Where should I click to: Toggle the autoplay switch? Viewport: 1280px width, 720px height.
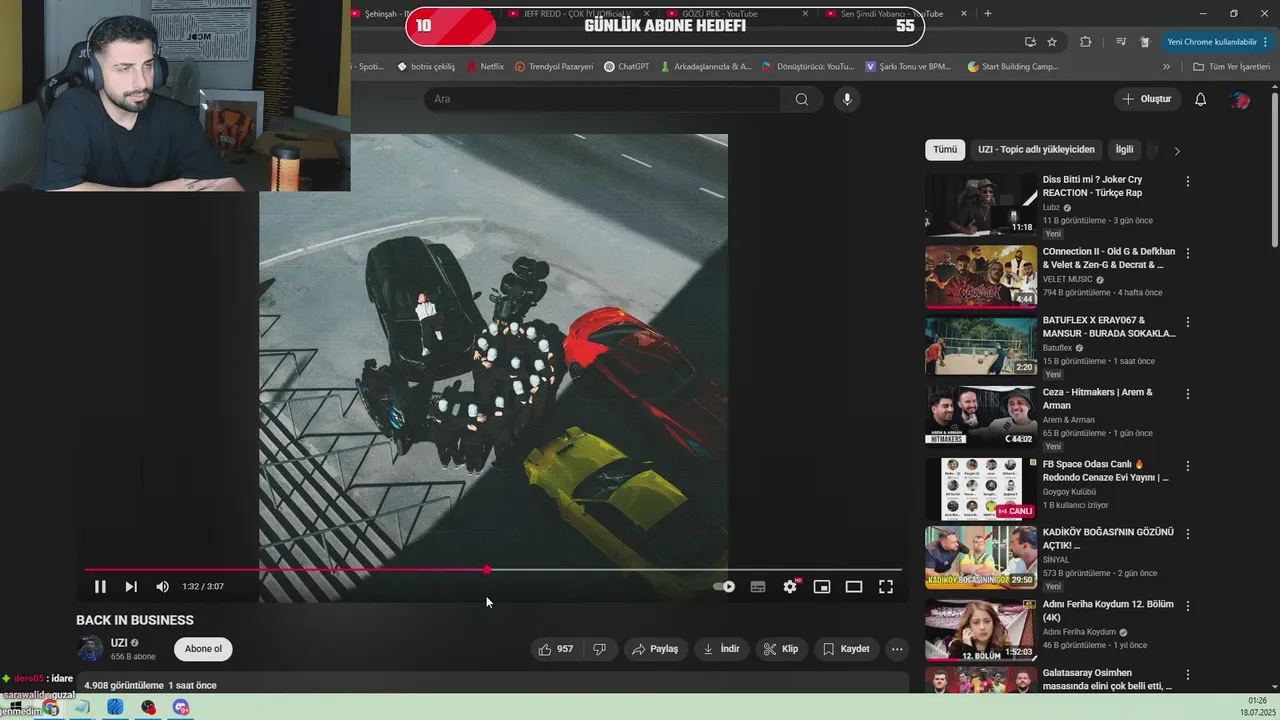[x=724, y=587]
